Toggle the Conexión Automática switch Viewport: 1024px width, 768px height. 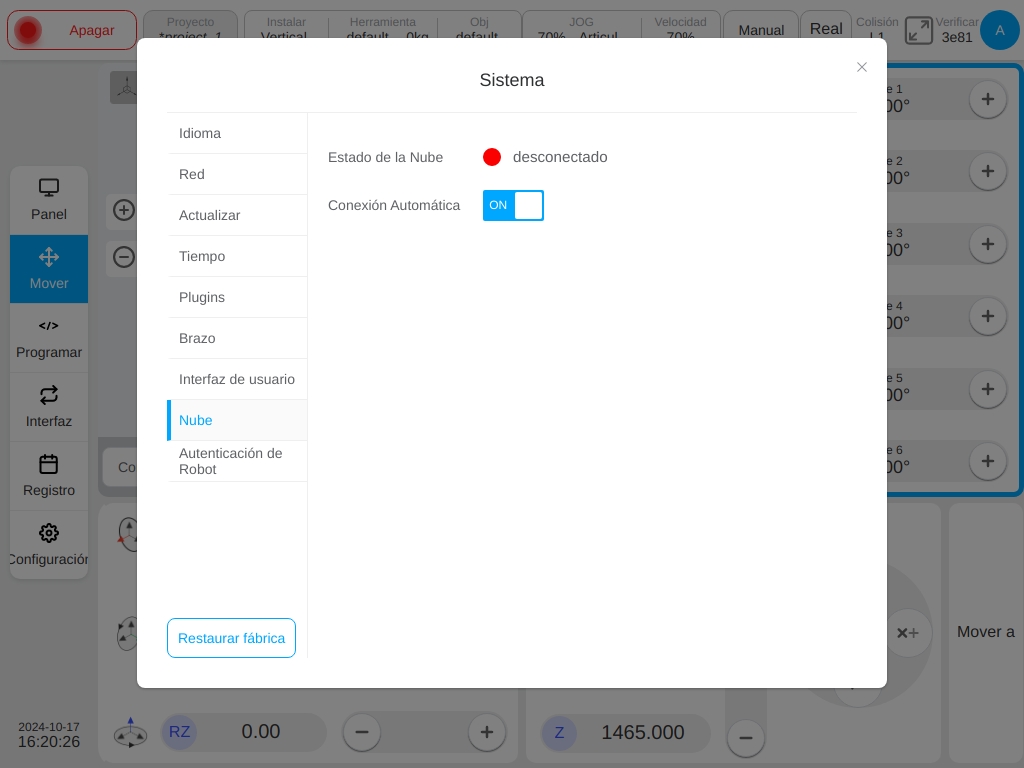pyautogui.click(x=513, y=205)
